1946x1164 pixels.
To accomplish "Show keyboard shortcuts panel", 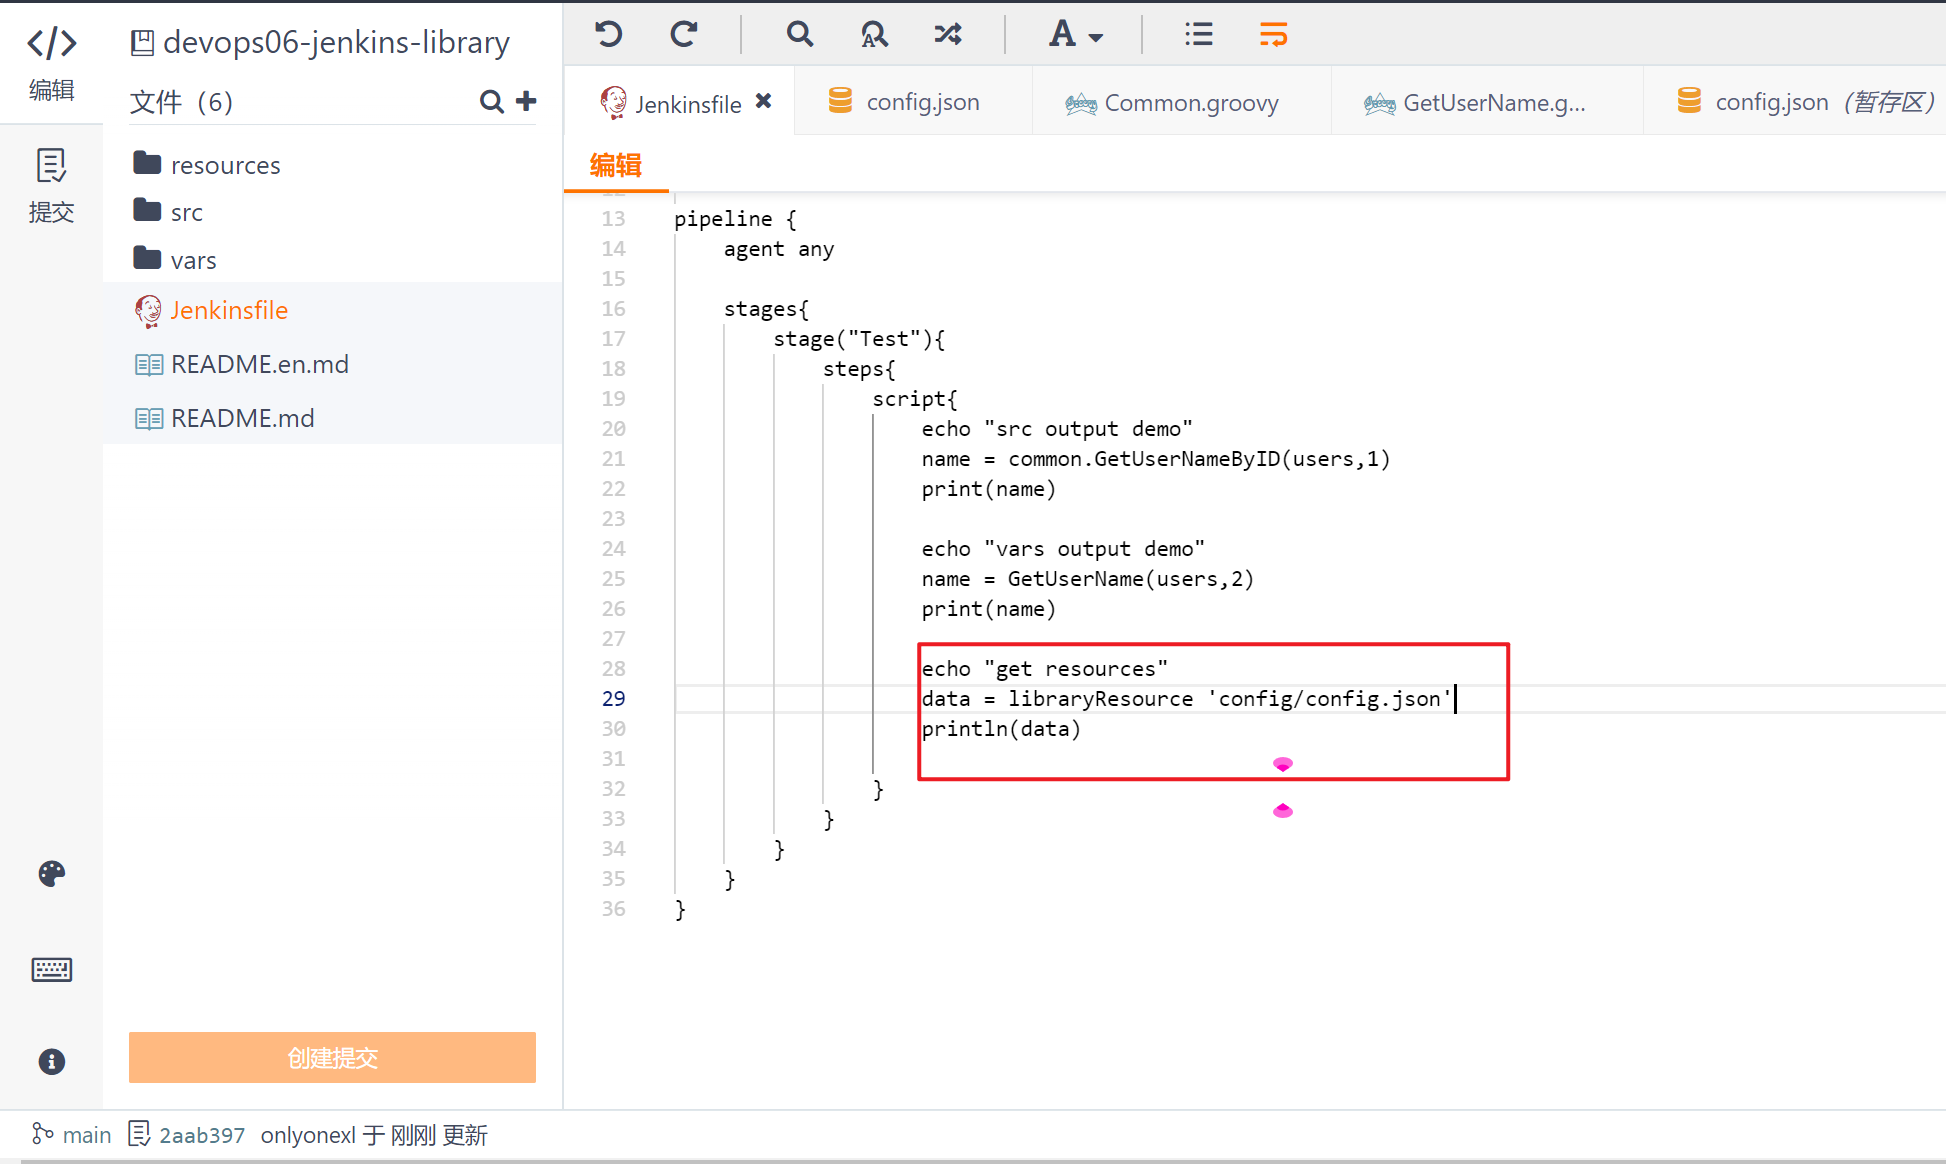I will point(51,969).
